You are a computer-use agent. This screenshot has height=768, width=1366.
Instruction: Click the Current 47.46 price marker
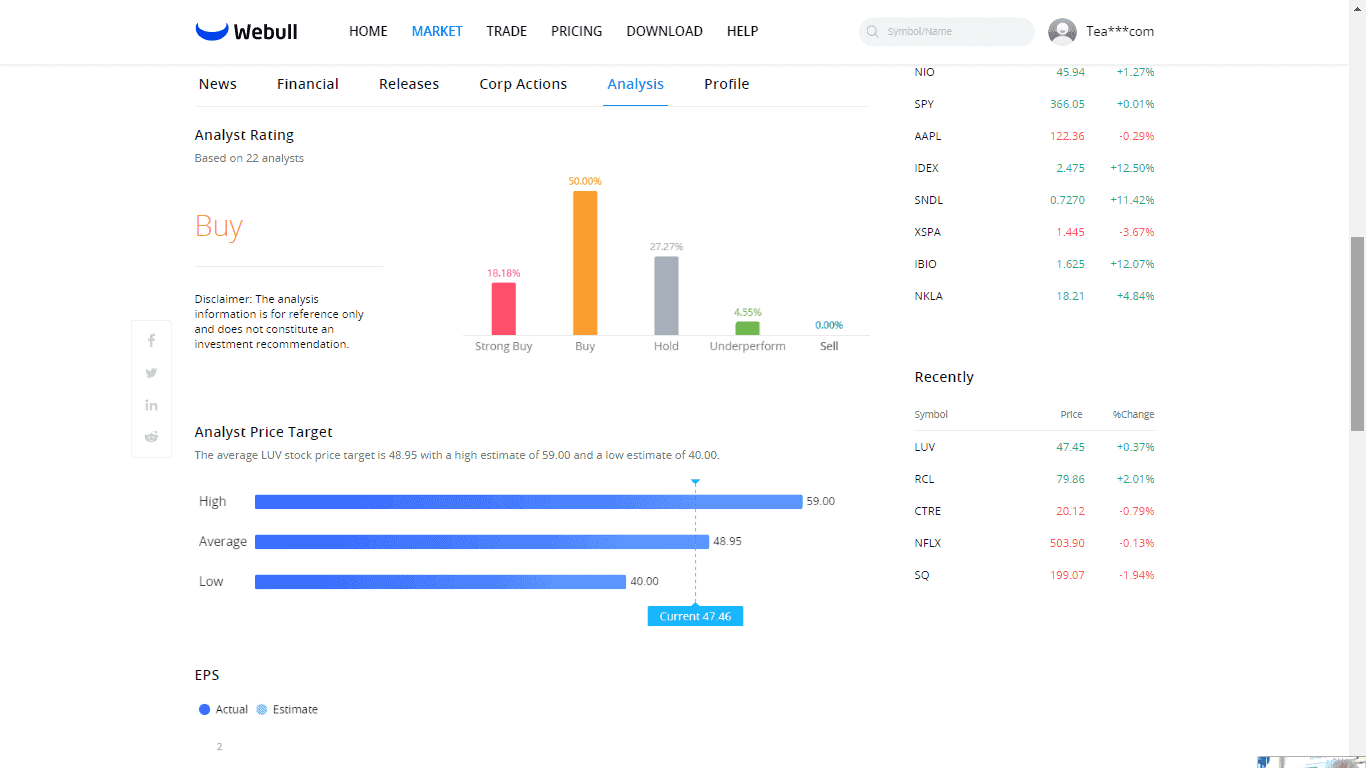[x=695, y=616]
